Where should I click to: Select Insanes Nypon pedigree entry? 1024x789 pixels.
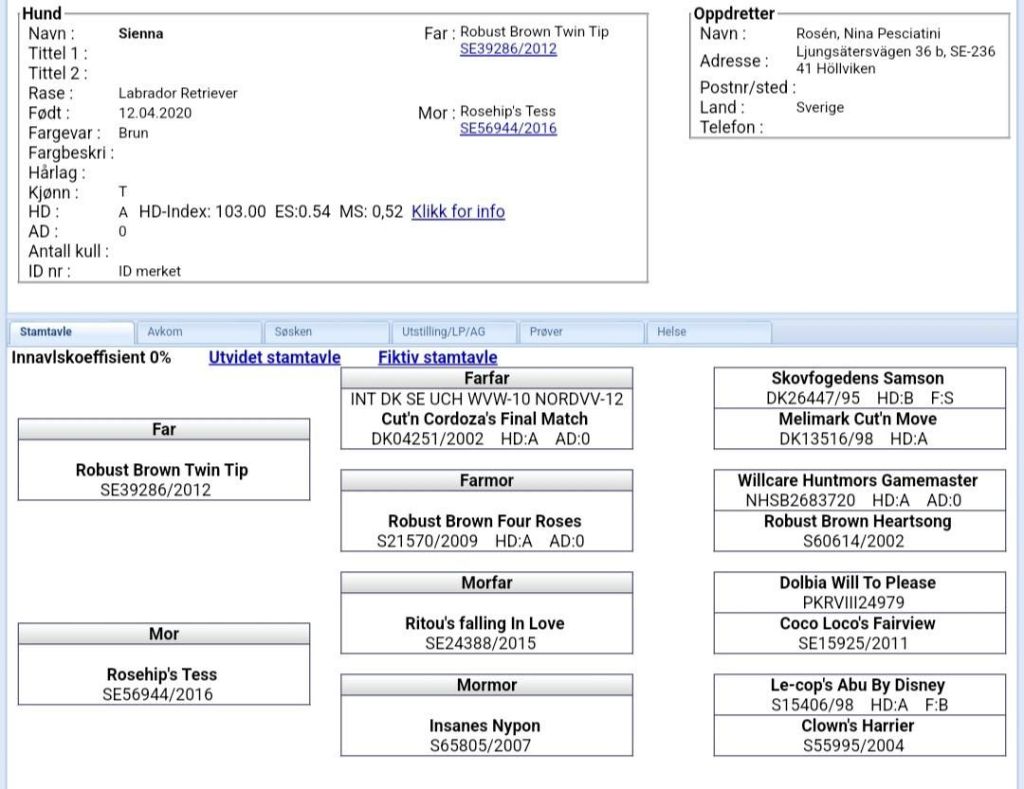(485, 726)
